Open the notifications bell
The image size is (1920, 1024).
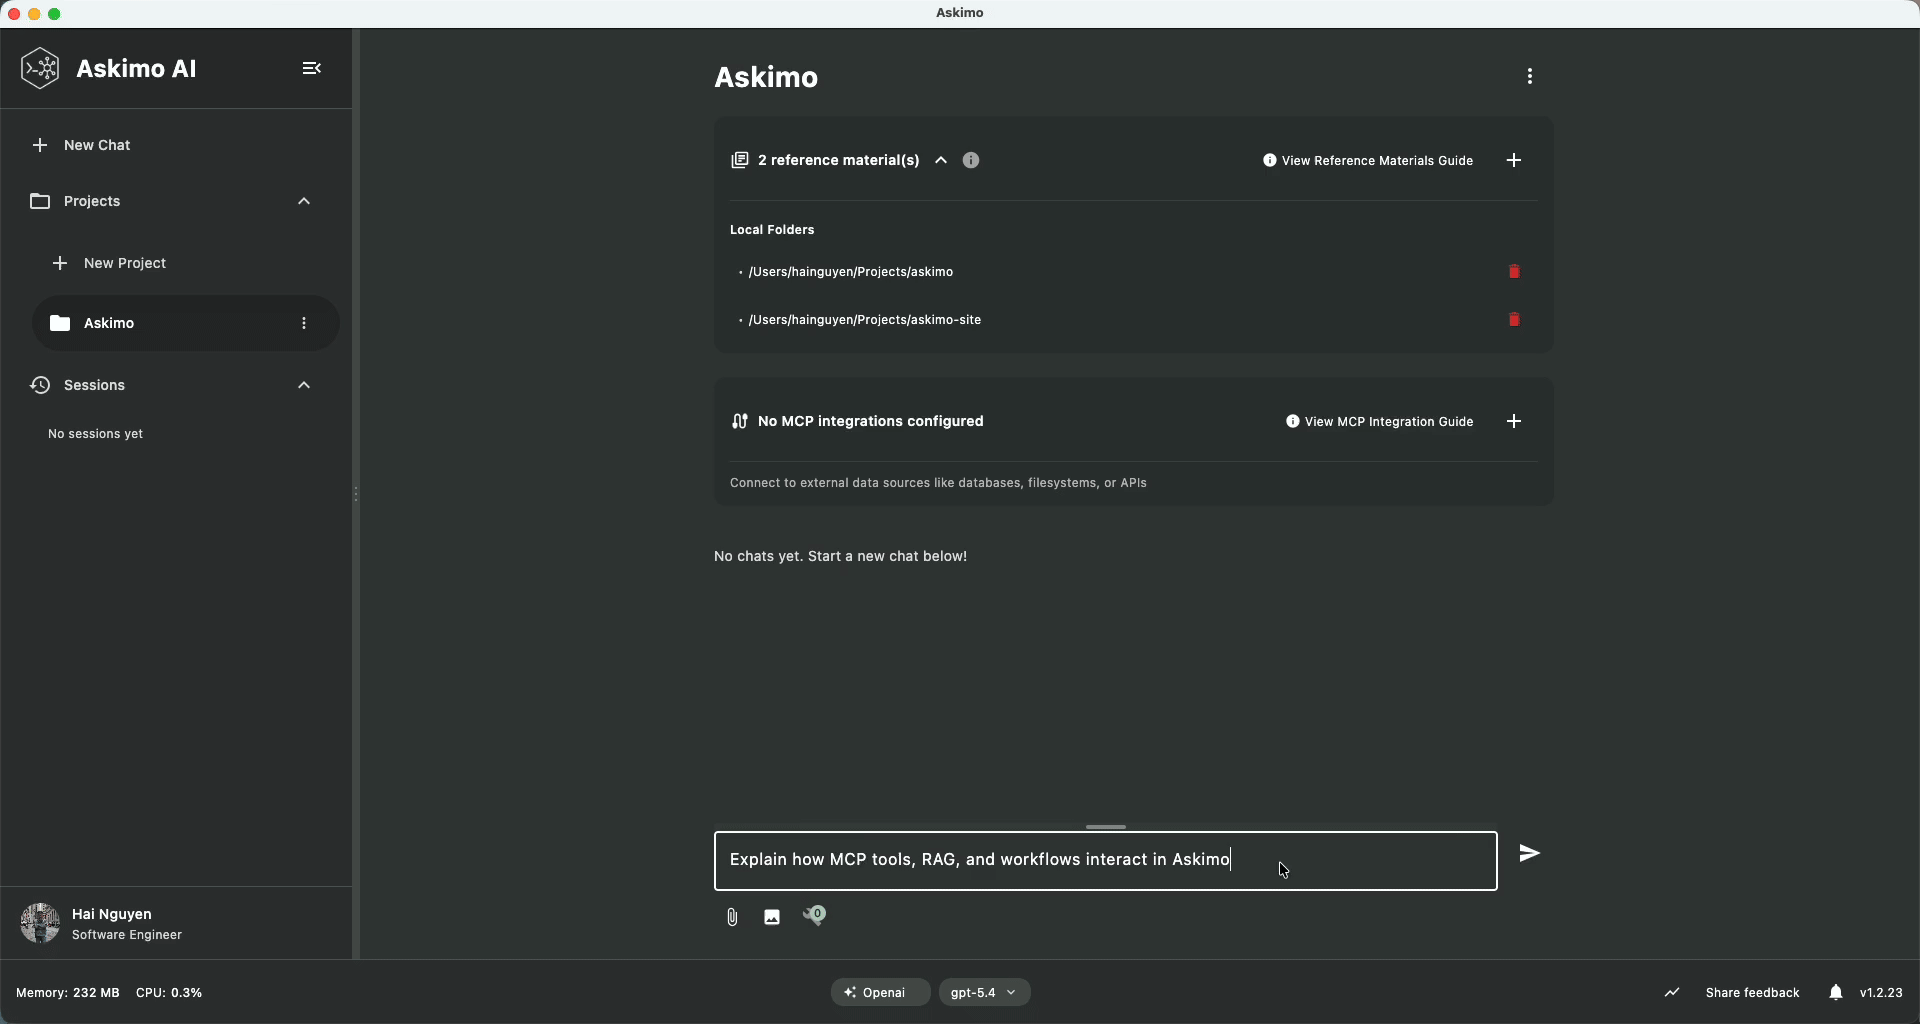(x=1835, y=992)
